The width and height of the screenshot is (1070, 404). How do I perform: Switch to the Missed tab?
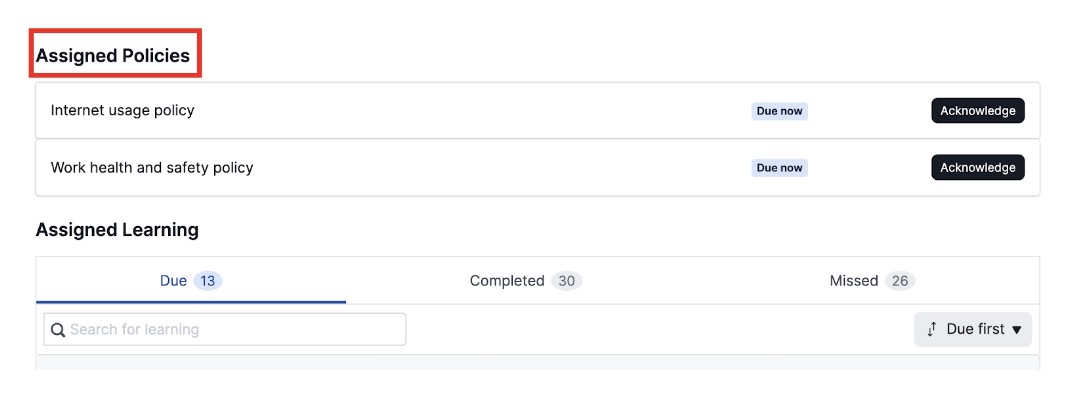pos(871,280)
